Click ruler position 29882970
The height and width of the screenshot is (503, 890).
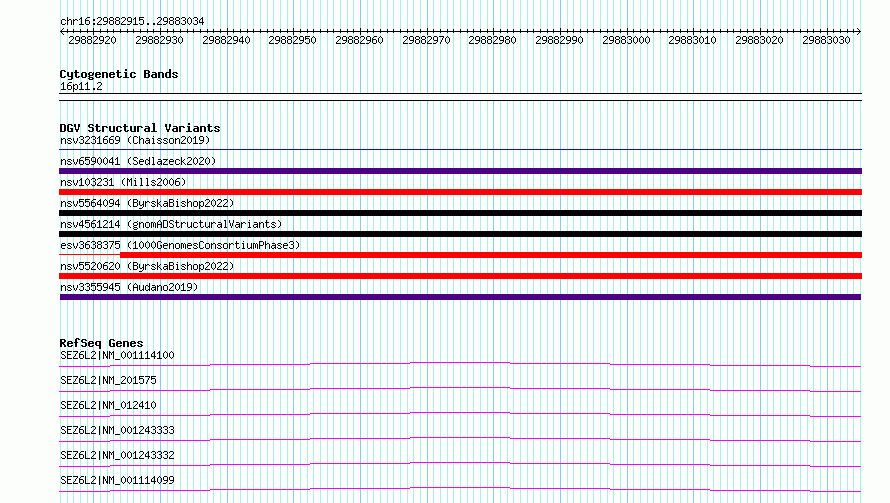[426, 40]
